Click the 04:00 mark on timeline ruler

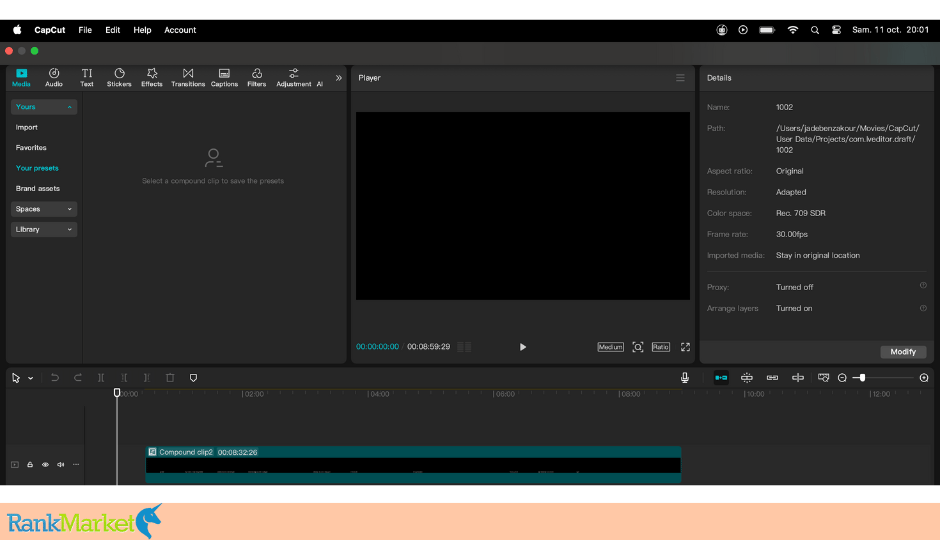(x=379, y=394)
